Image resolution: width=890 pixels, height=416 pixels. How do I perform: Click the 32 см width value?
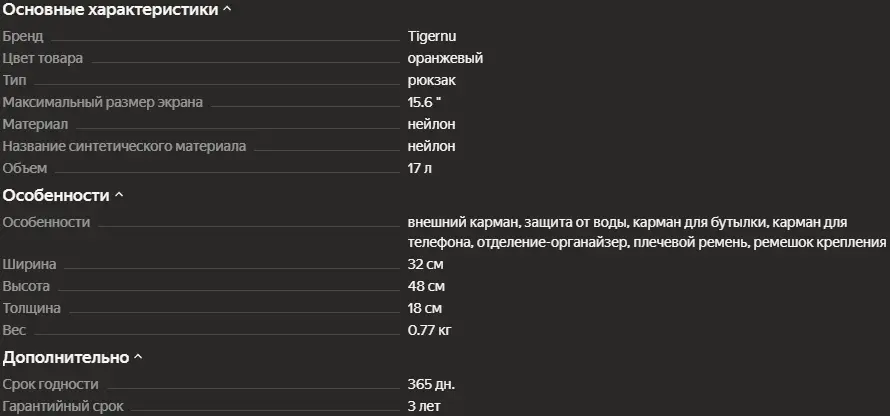(425, 265)
